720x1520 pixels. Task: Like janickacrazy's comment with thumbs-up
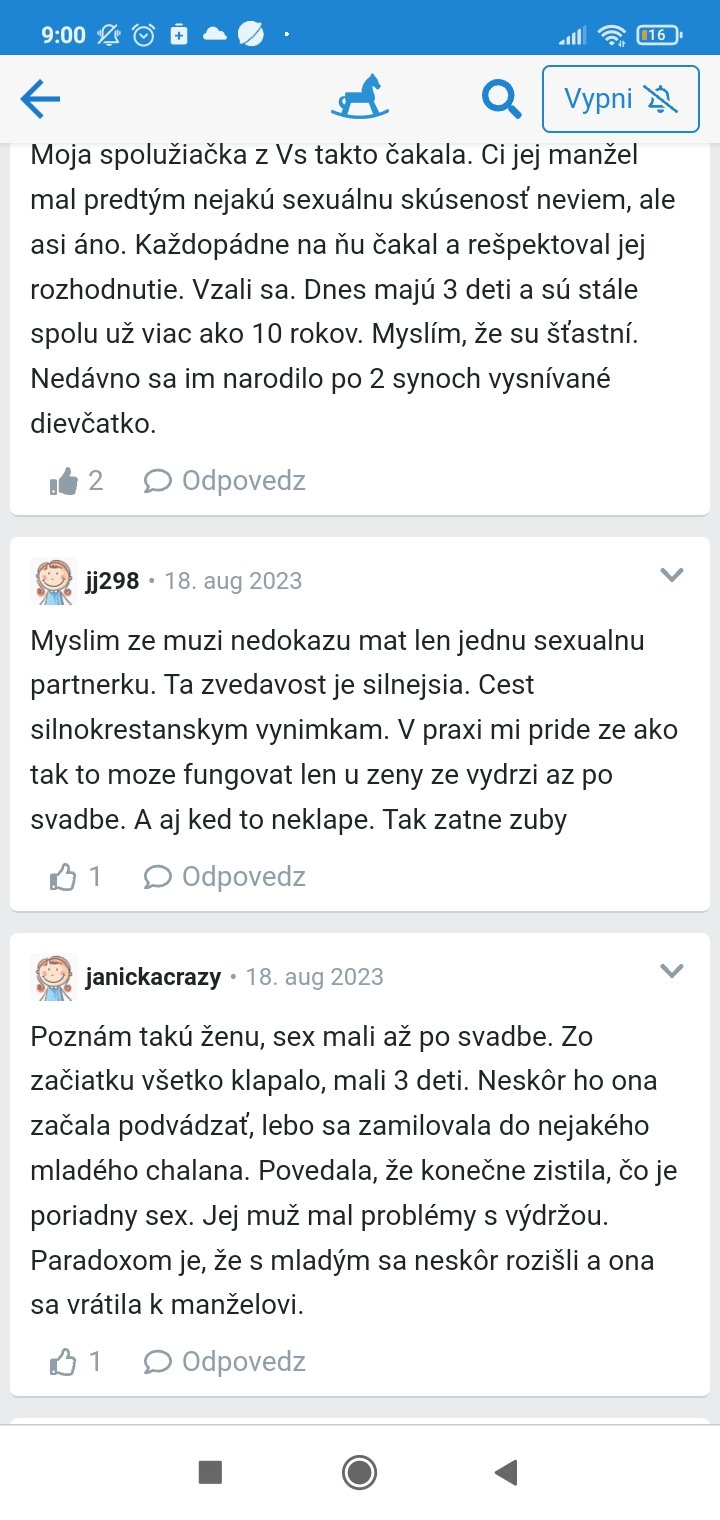tap(64, 1362)
